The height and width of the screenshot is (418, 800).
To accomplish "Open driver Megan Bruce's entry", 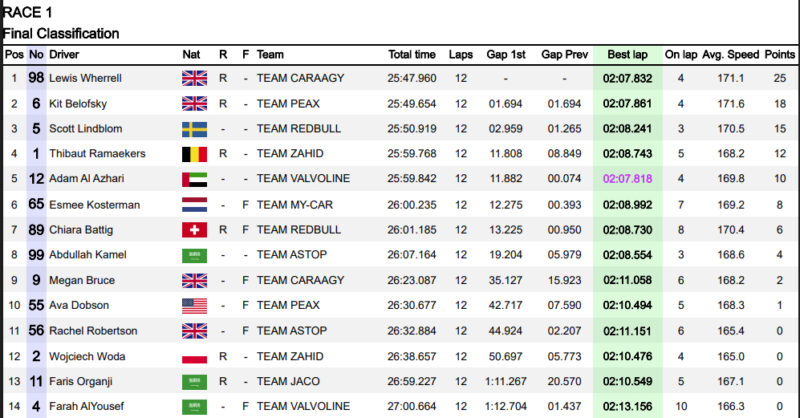I will (x=82, y=281).
